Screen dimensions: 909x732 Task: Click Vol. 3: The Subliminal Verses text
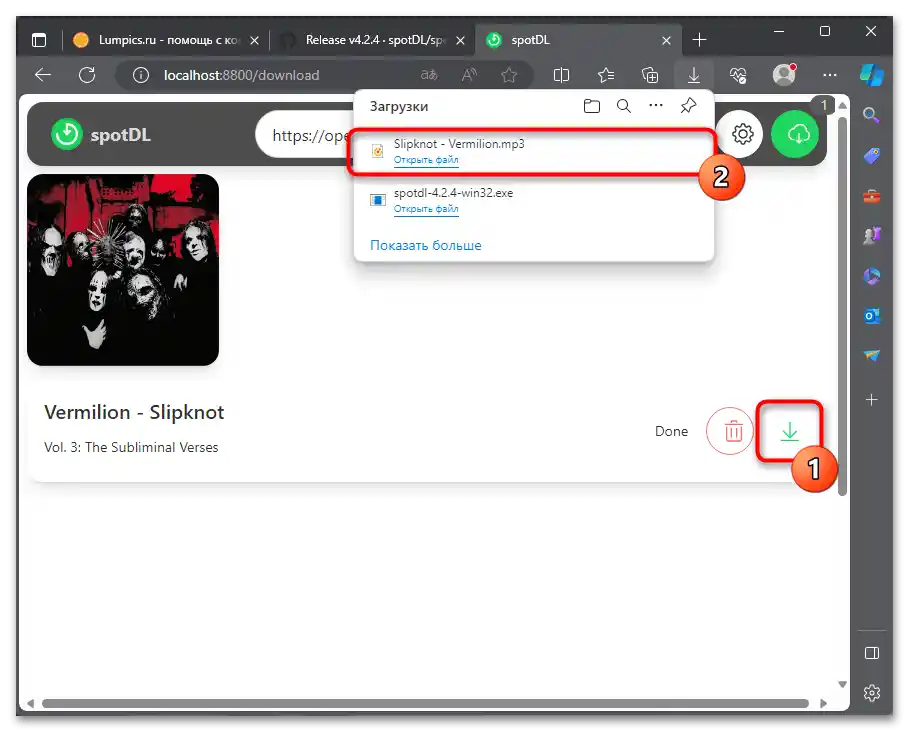click(131, 447)
